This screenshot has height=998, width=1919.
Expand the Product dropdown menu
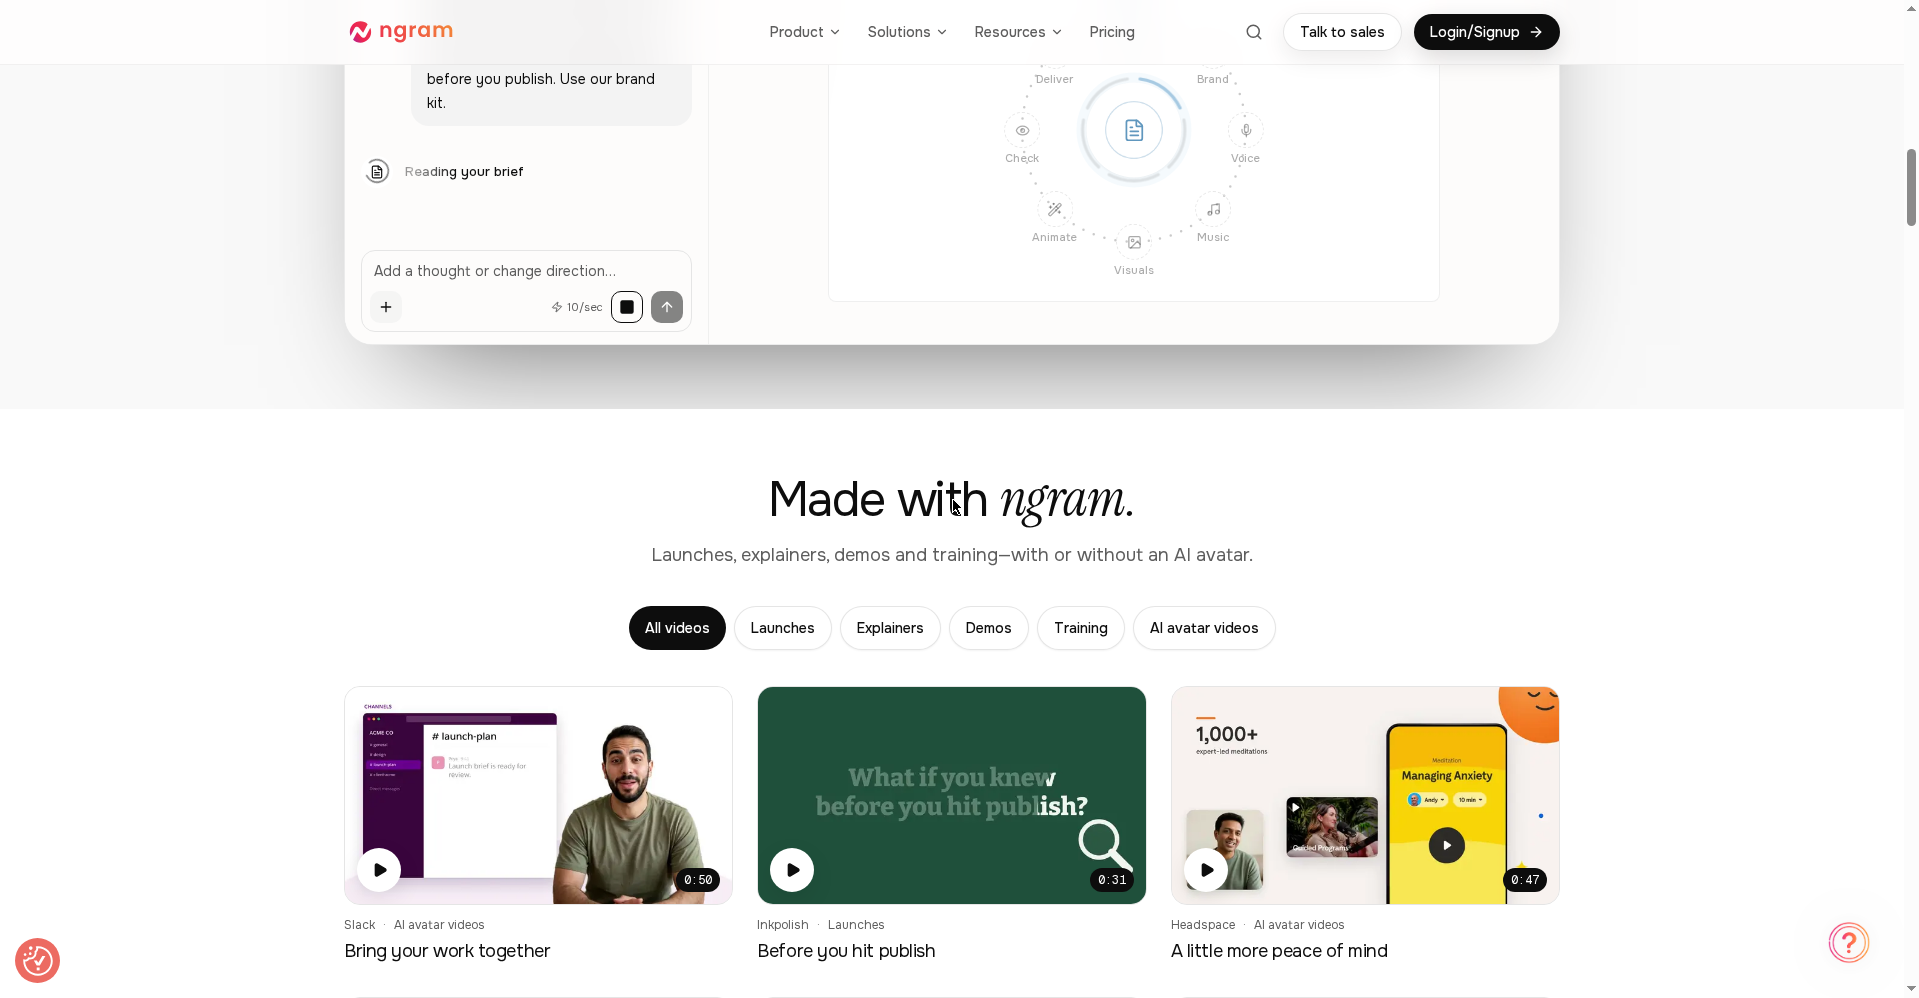click(804, 32)
